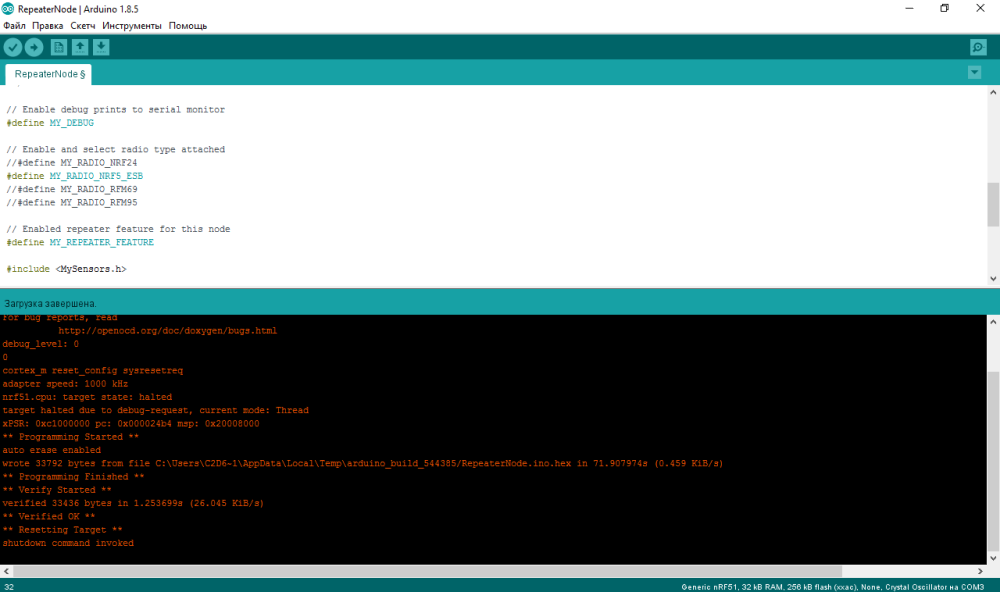Open the Serial Monitor magnifier icon

978,47
